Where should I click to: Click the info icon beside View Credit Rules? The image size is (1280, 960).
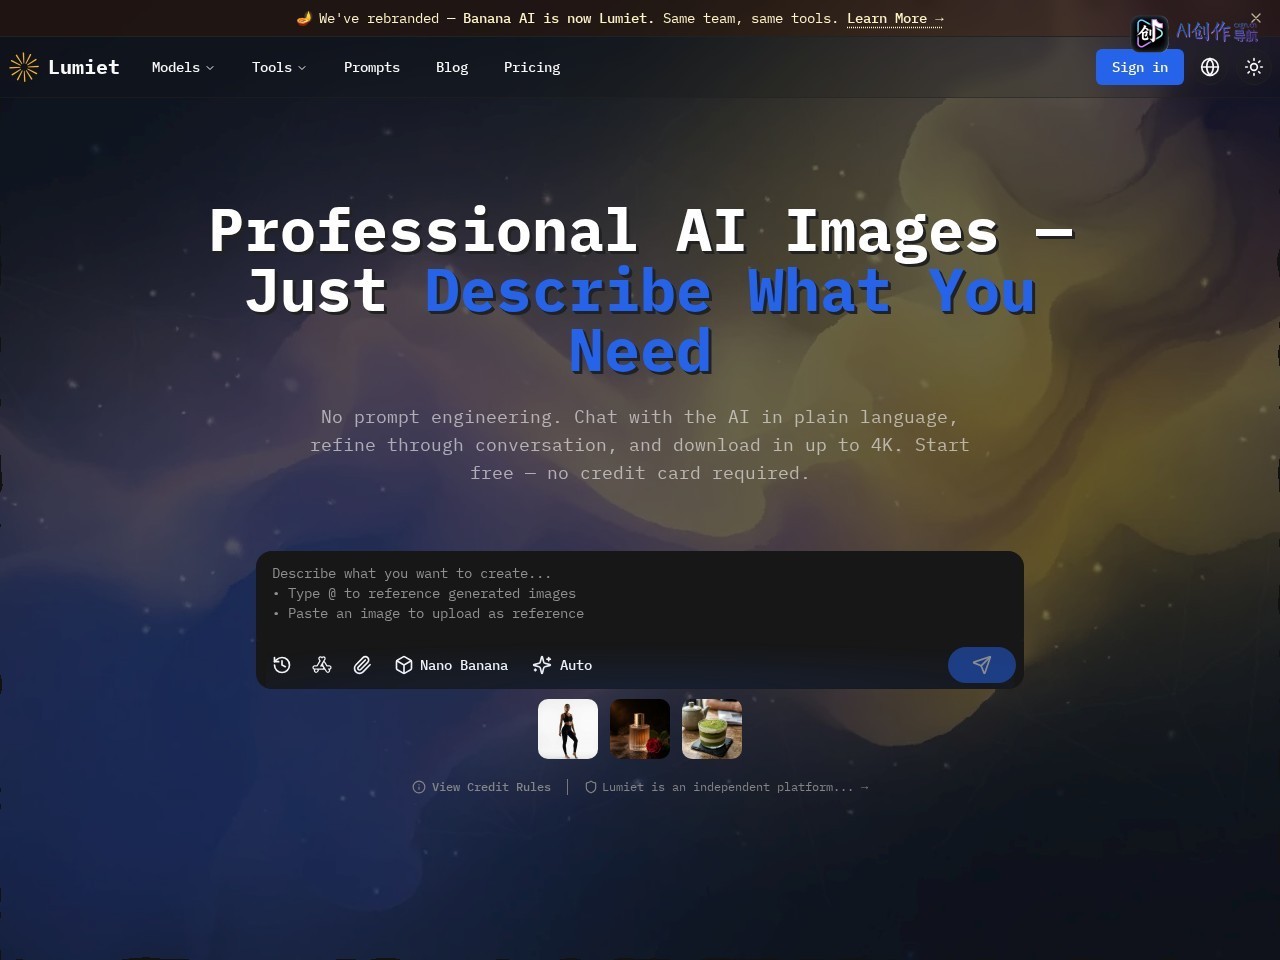pyautogui.click(x=419, y=787)
